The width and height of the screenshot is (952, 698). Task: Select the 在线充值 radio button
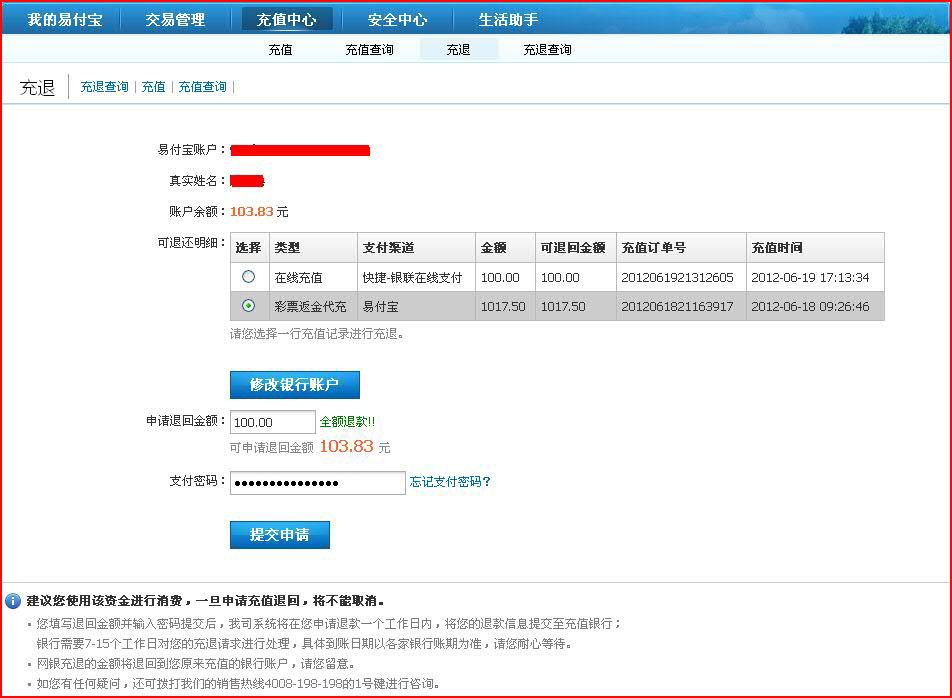point(249,277)
